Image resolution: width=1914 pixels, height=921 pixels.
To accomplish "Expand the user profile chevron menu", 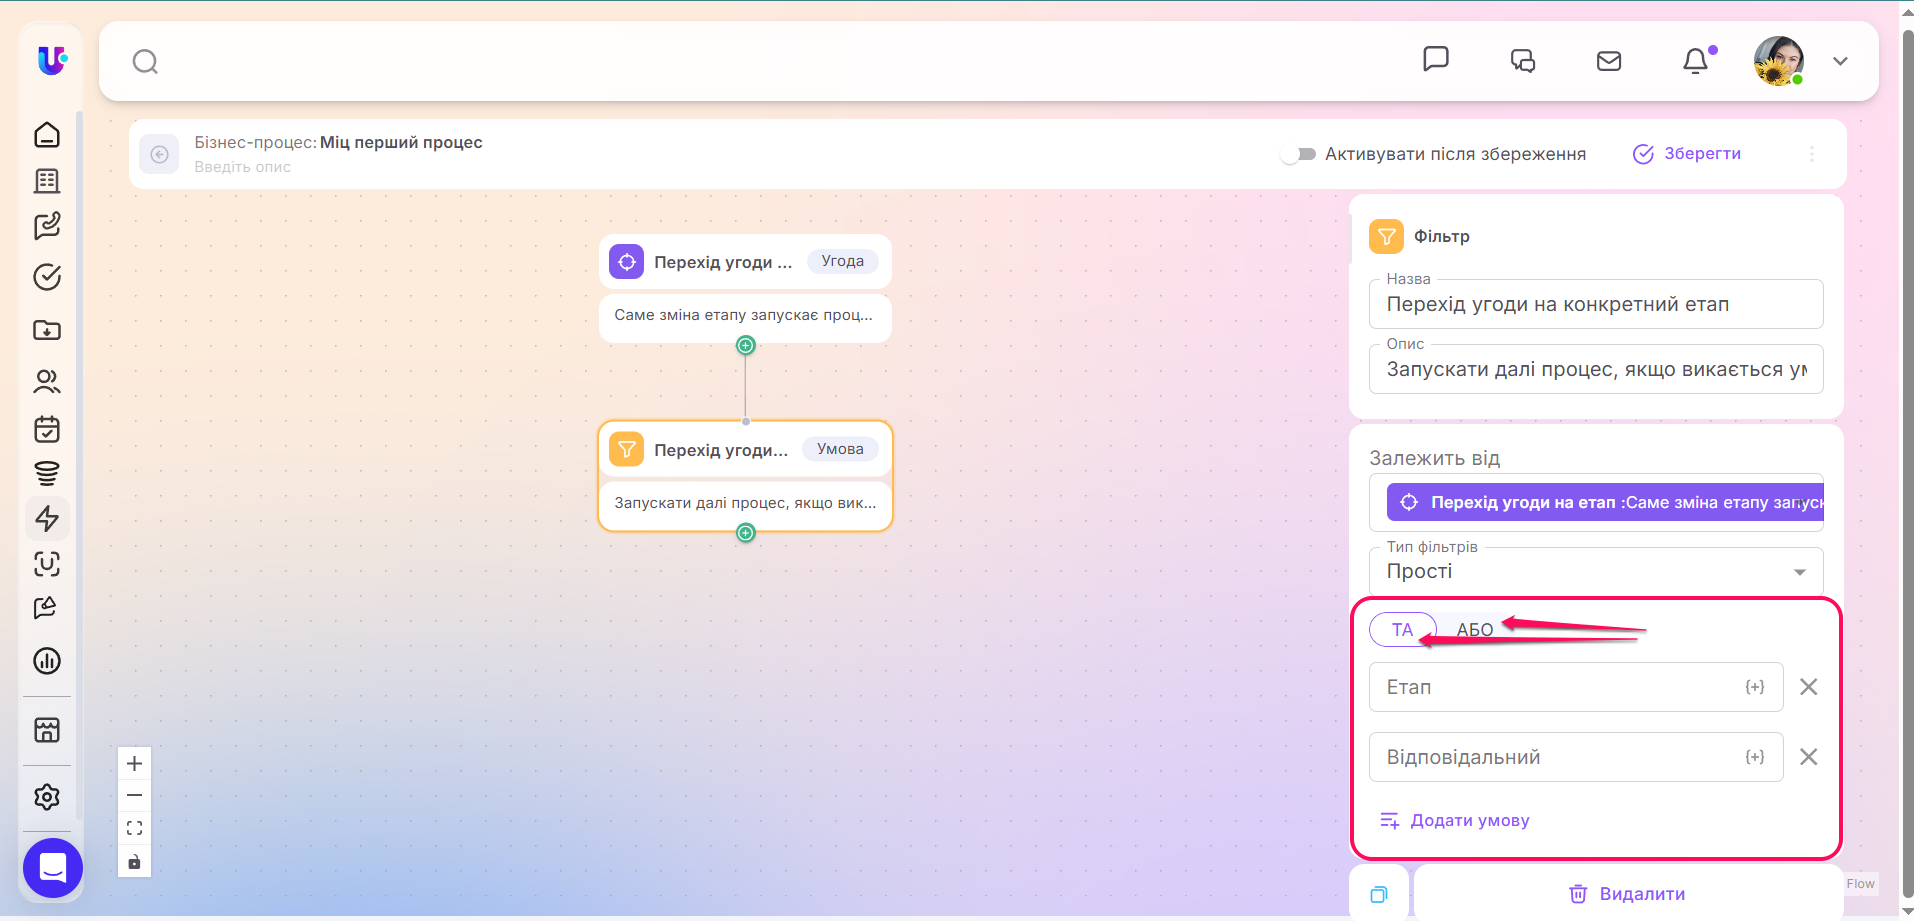I will 1840,61.
